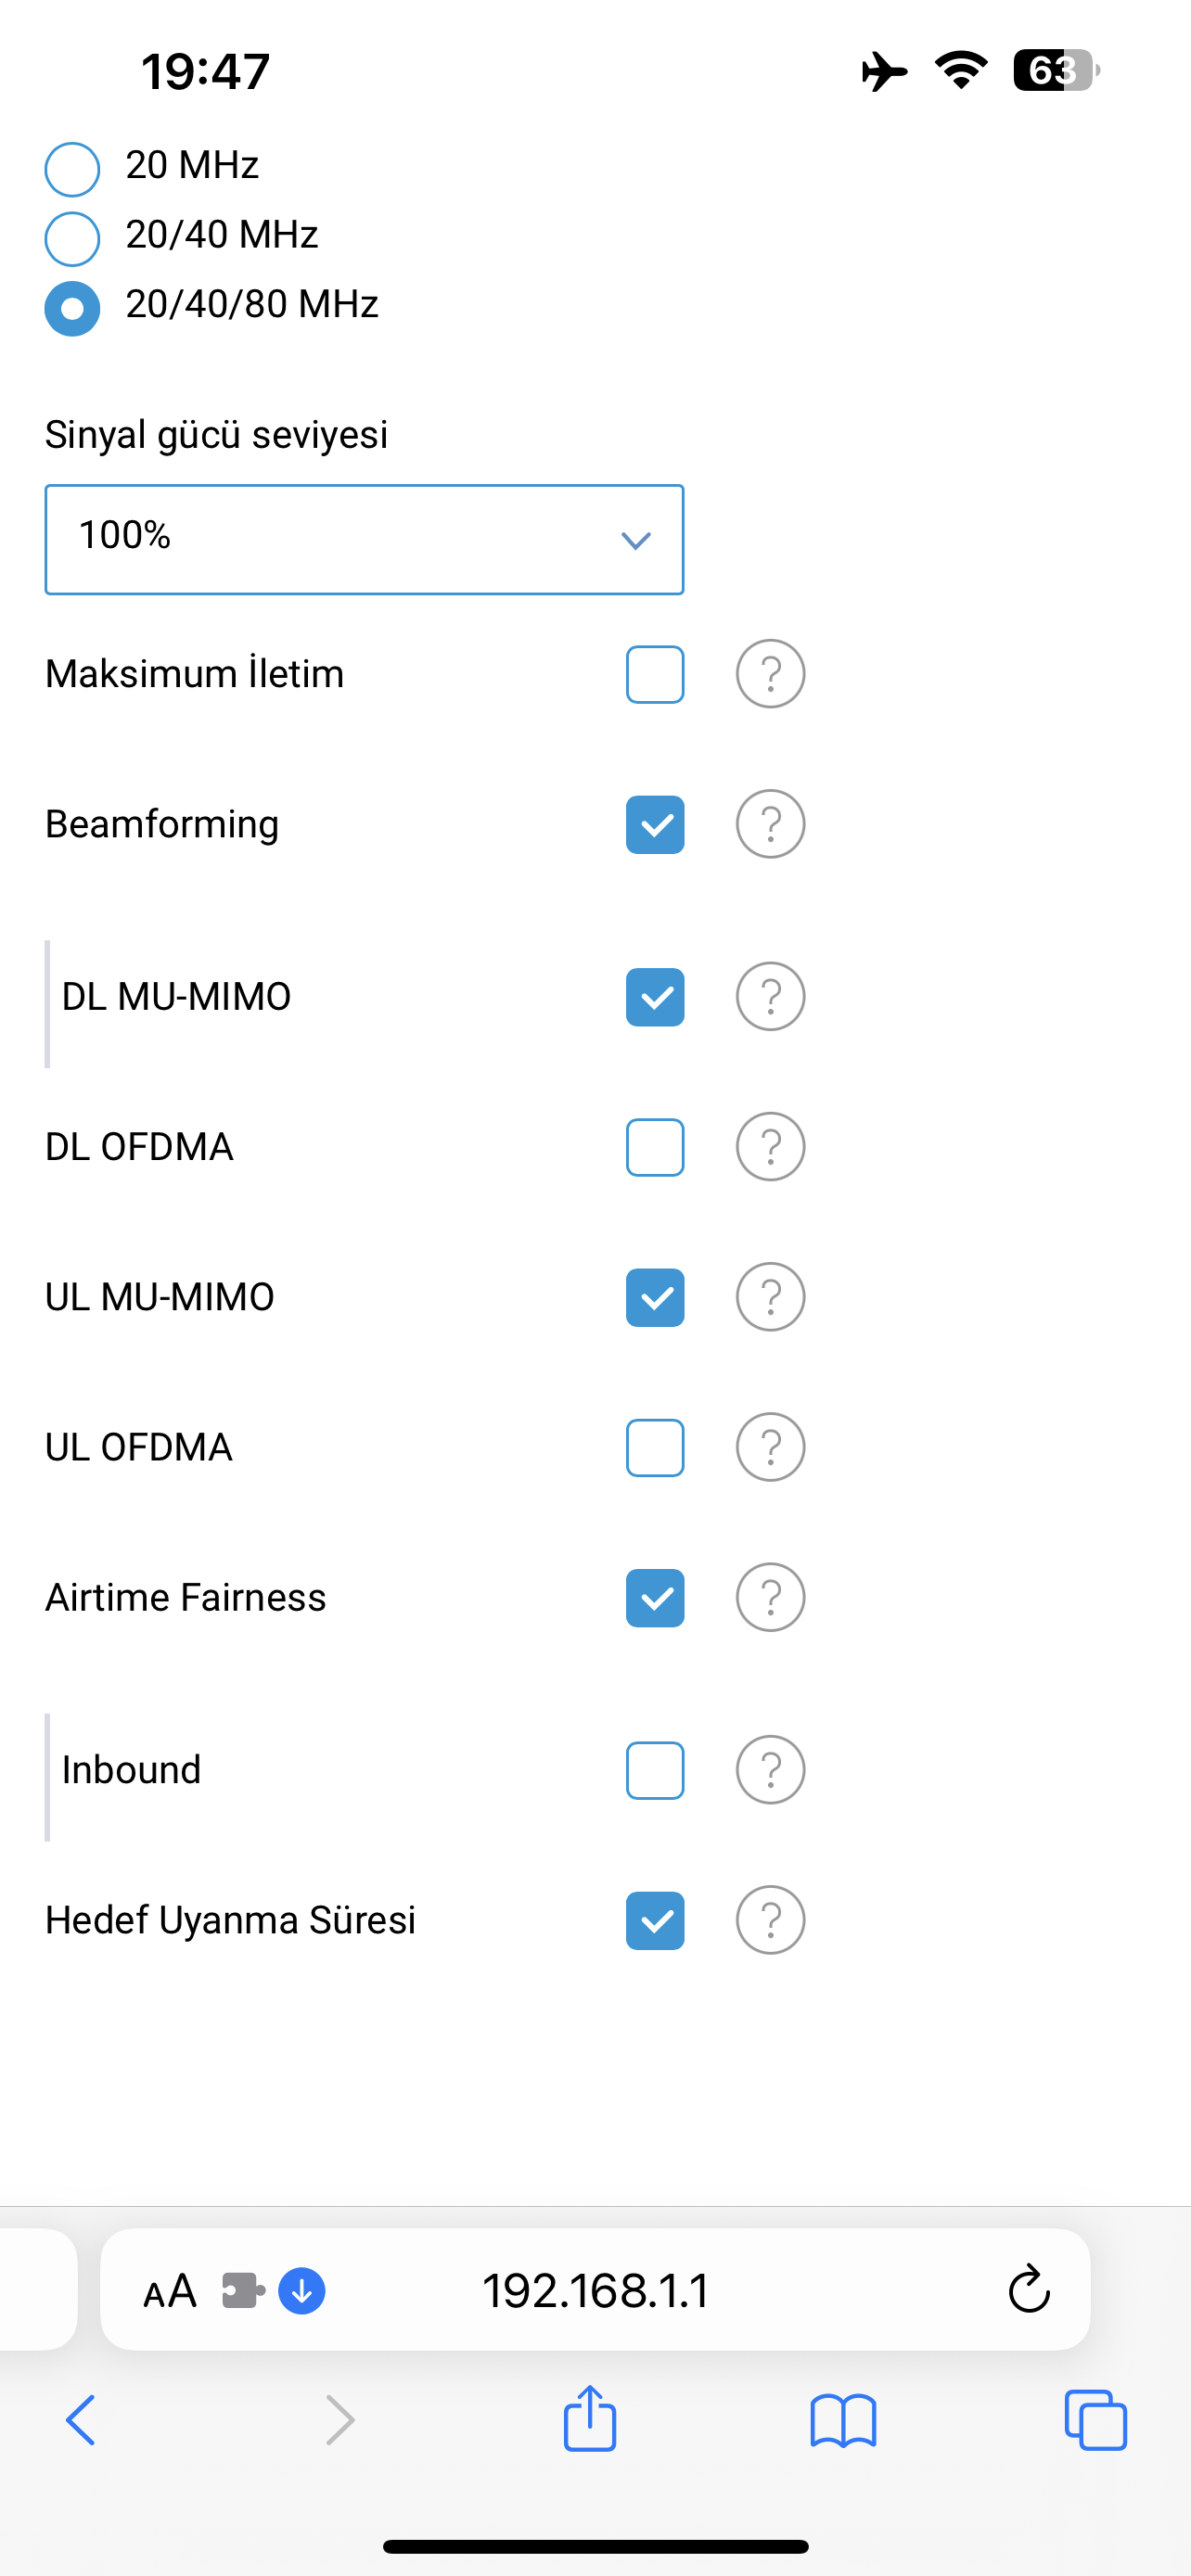
Task: Open Sinyal gücü seviyesi dropdown
Action: tap(364, 540)
